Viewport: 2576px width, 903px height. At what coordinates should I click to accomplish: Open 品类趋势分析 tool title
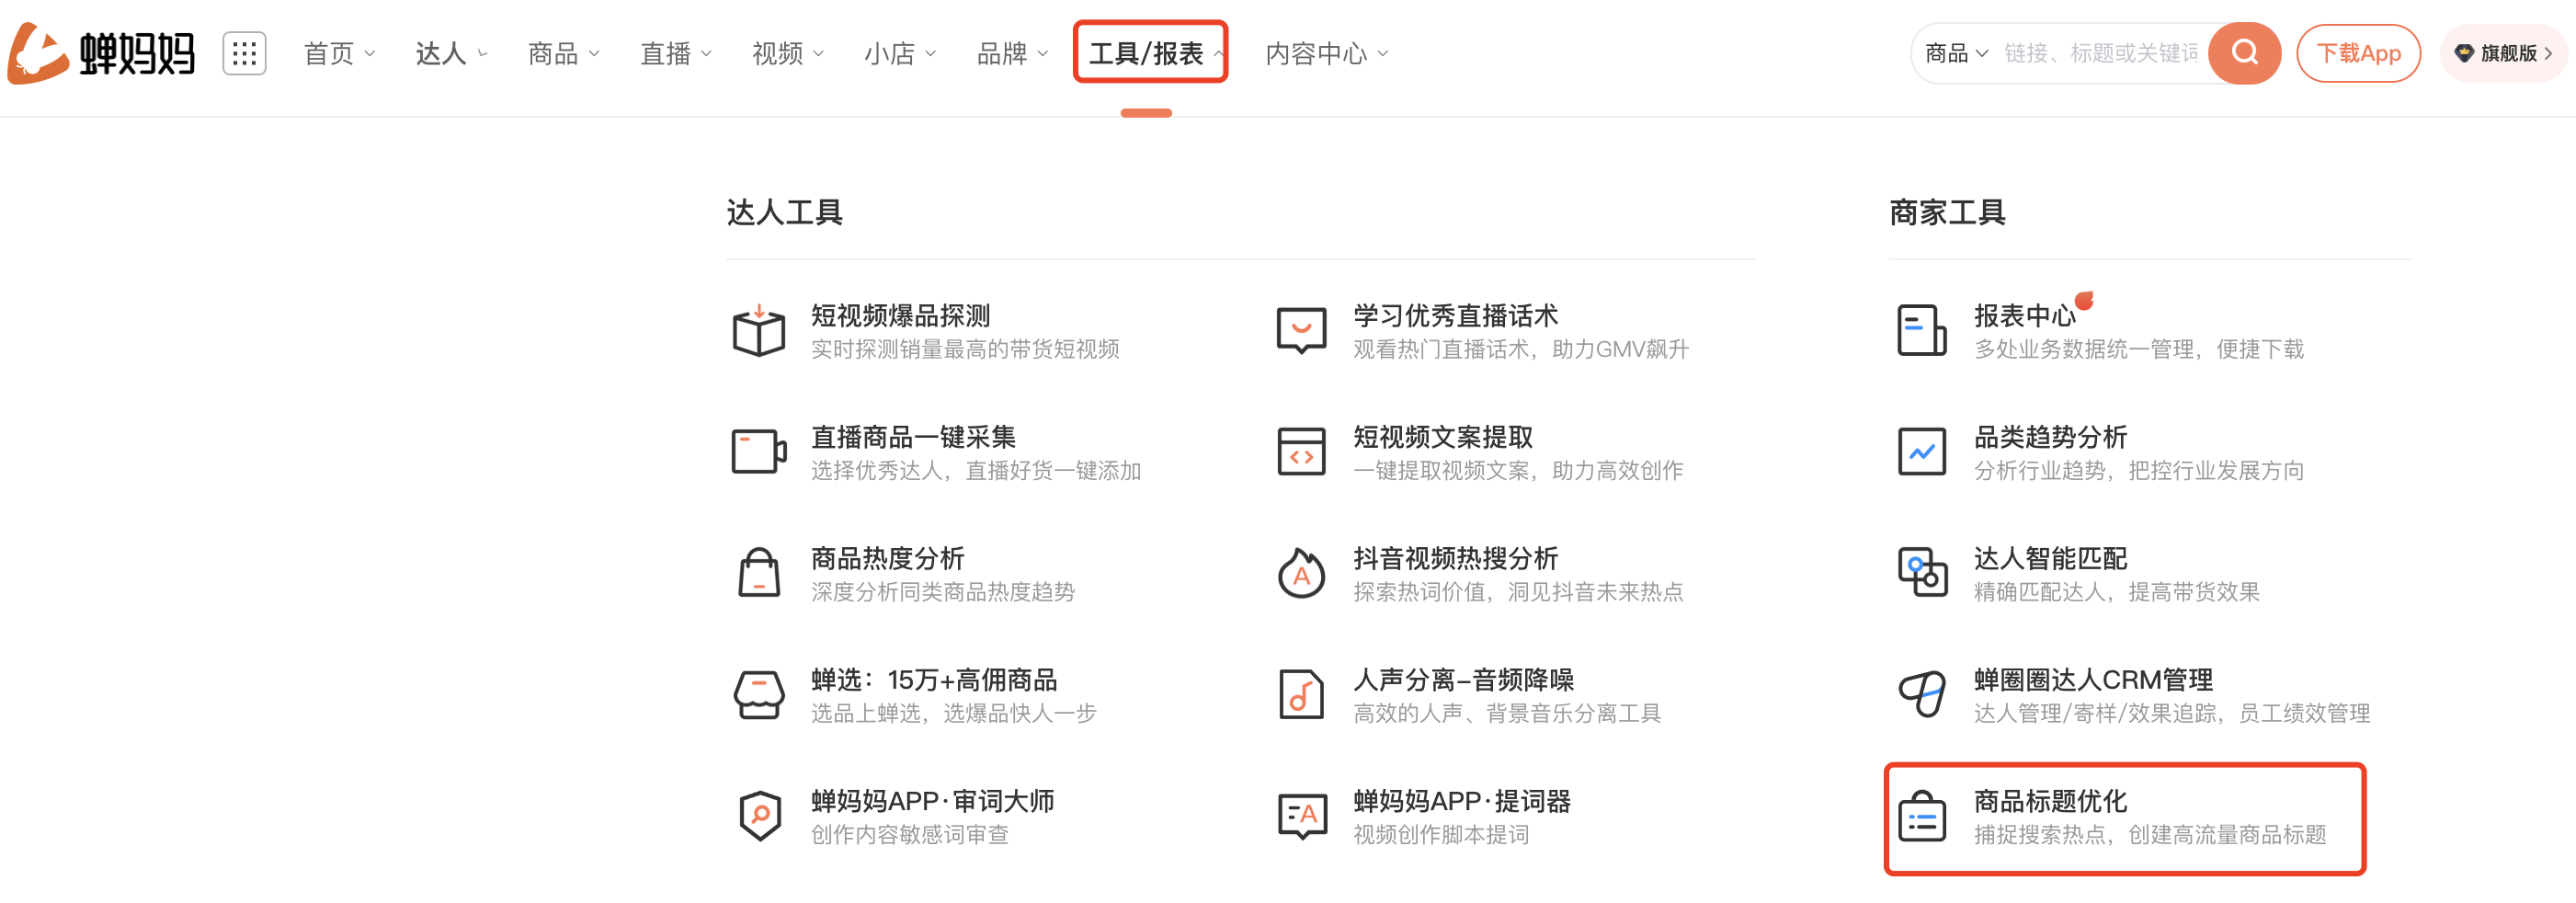2050,437
